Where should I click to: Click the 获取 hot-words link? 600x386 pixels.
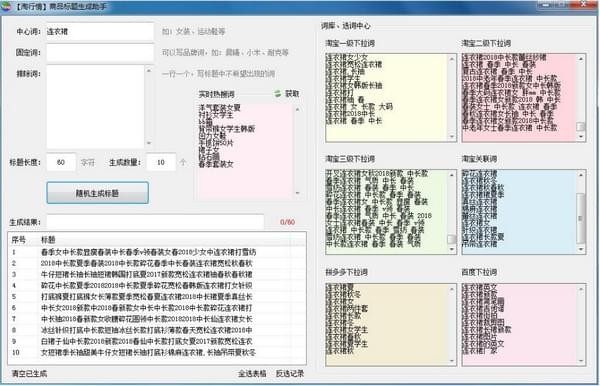click(x=292, y=93)
